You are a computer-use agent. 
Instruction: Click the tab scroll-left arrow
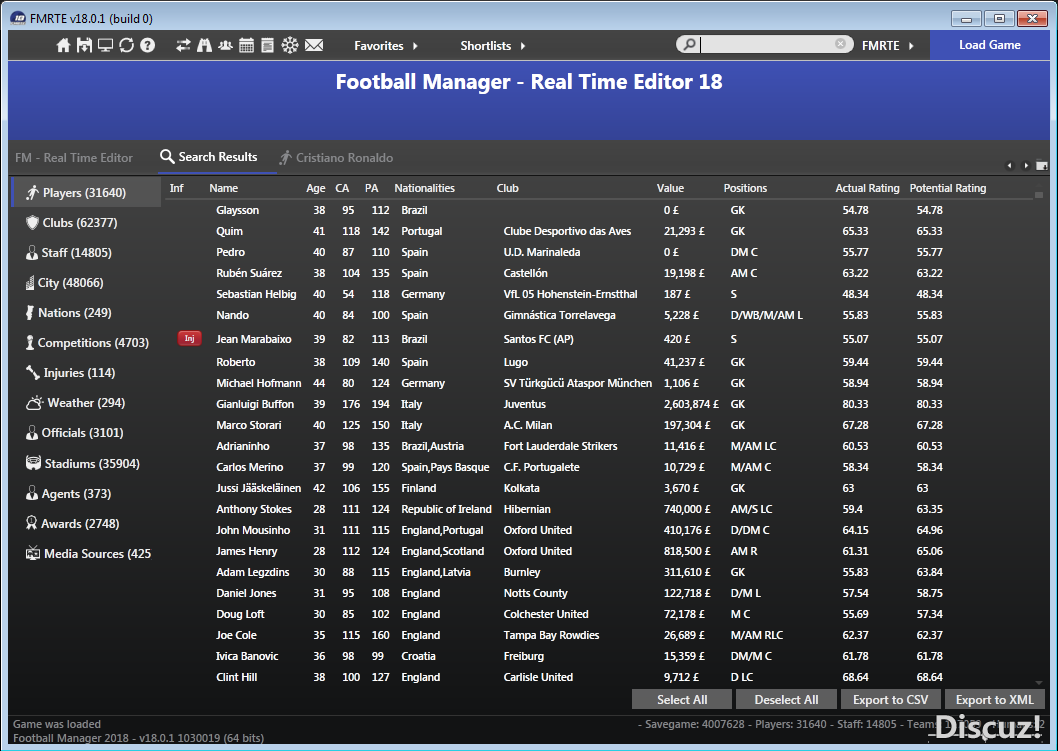(x=1010, y=165)
